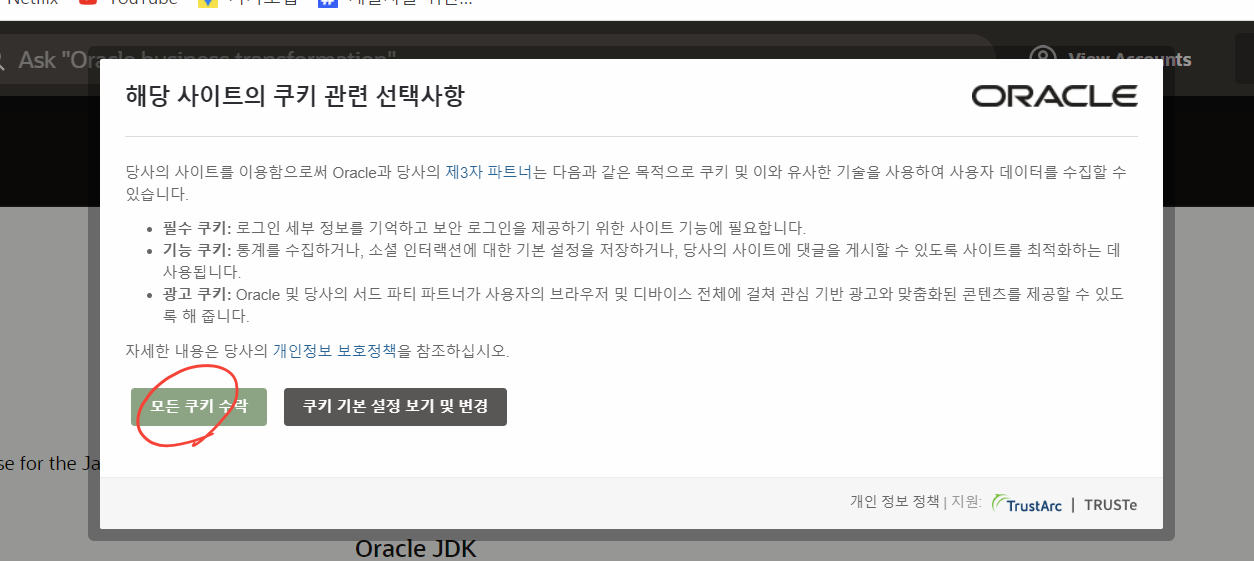Screen dimensions: 1254x561
Task: Accept all cookies with the green button
Action: pos(199,407)
